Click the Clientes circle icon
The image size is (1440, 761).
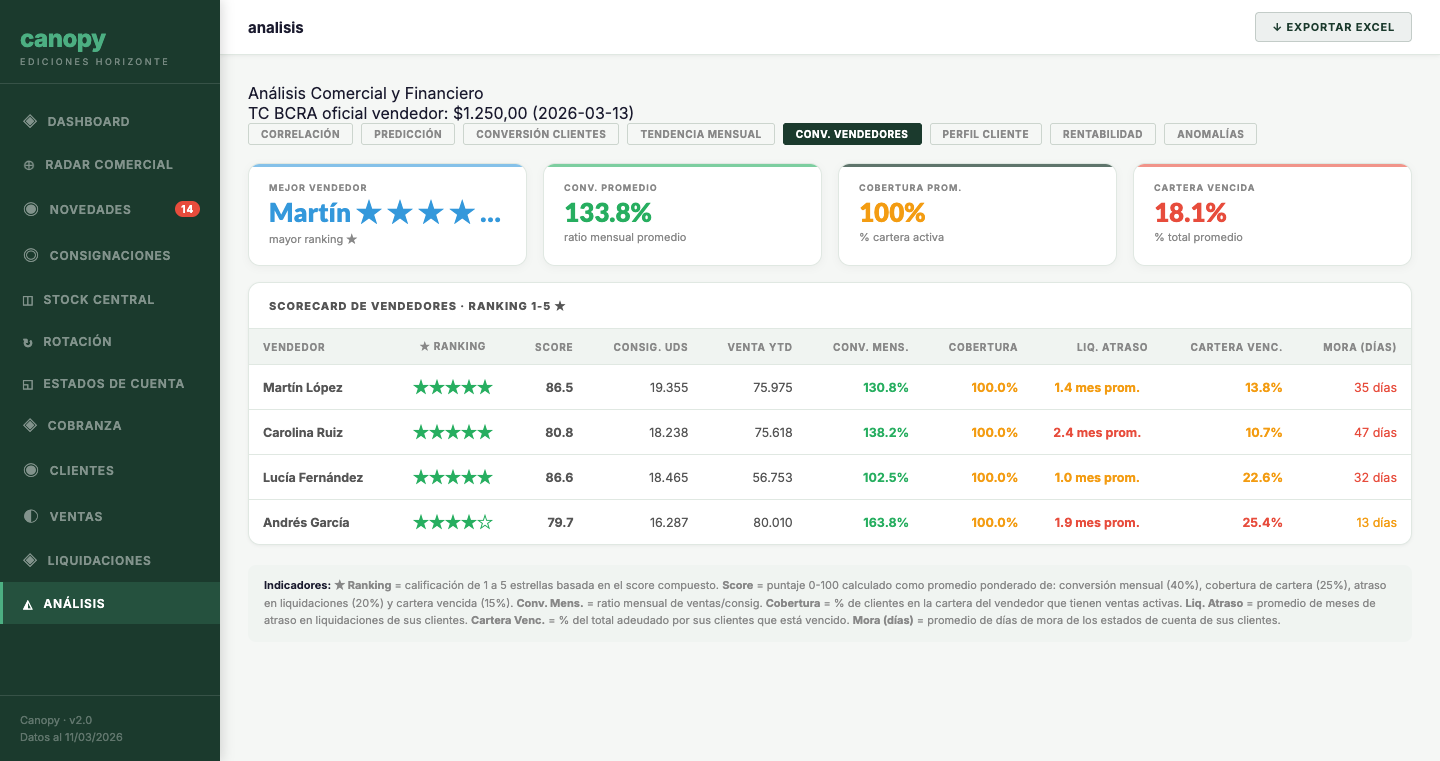point(31,471)
